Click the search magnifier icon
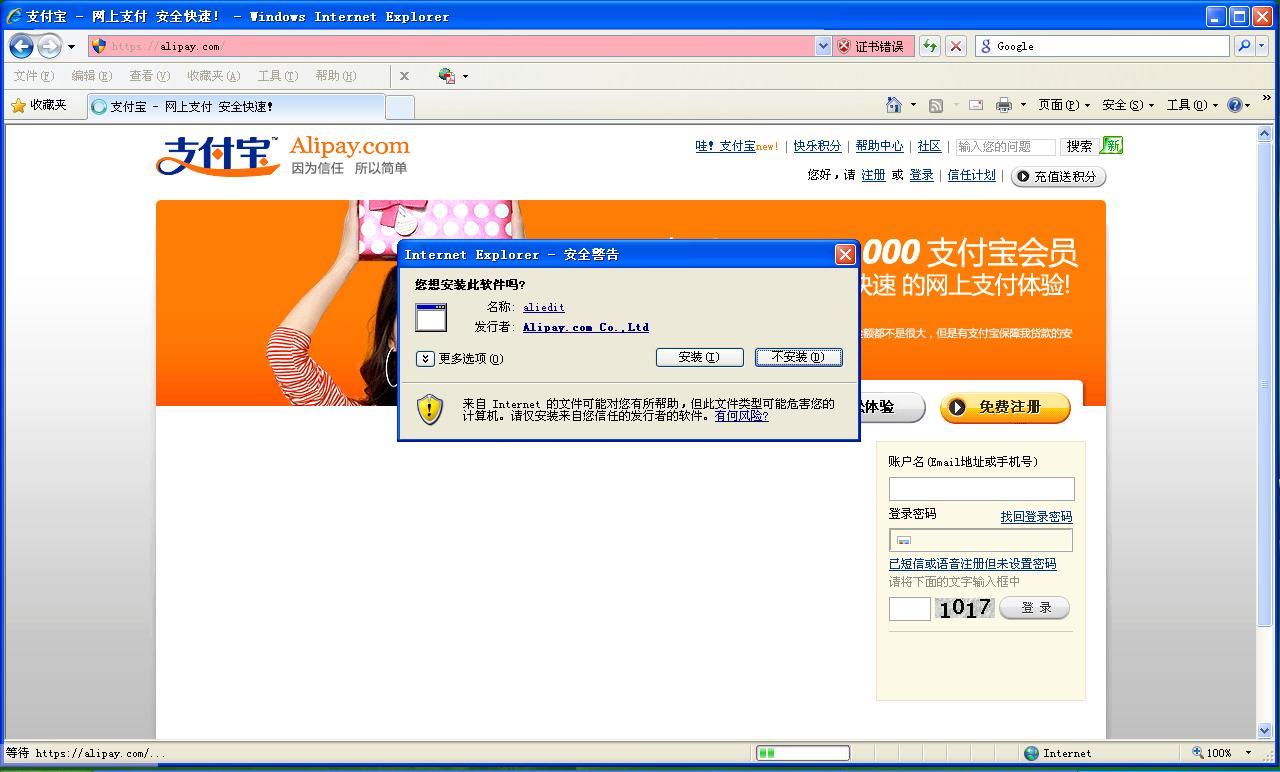Viewport: 1280px width, 772px height. coord(1244,46)
